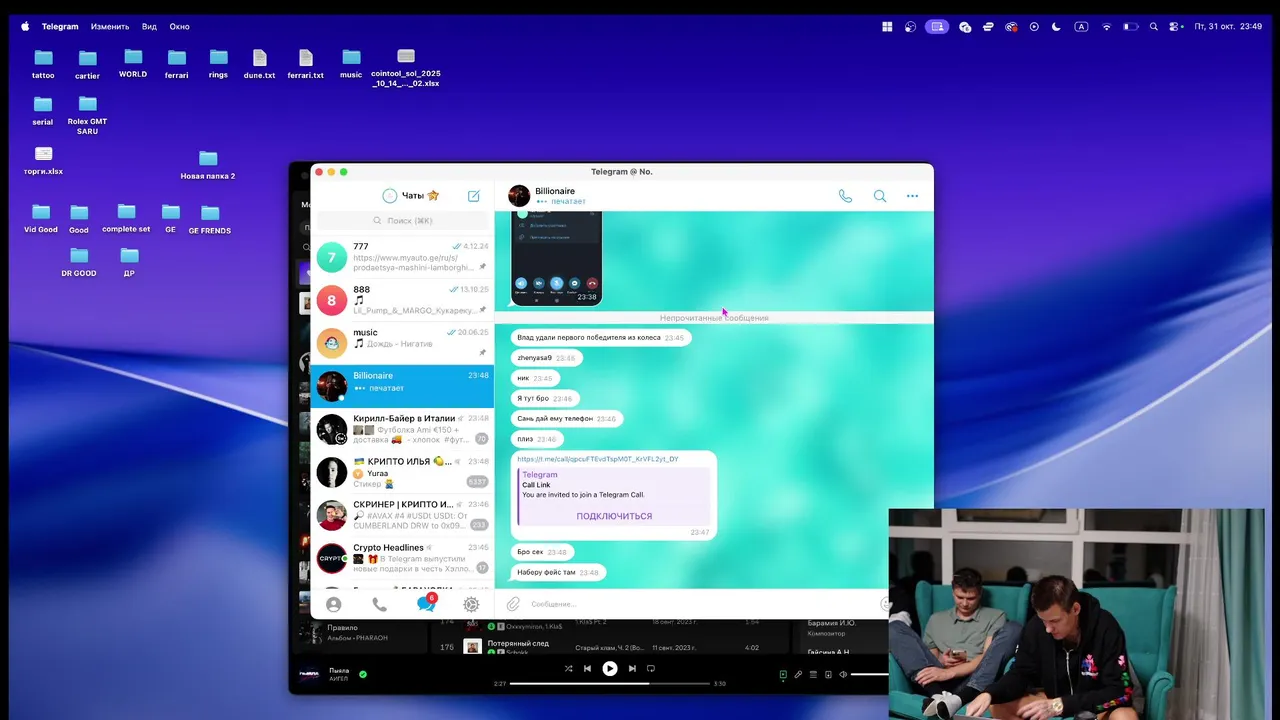Open the Contacts tab in Telegram
1280x720 pixels.
[334, 604]
